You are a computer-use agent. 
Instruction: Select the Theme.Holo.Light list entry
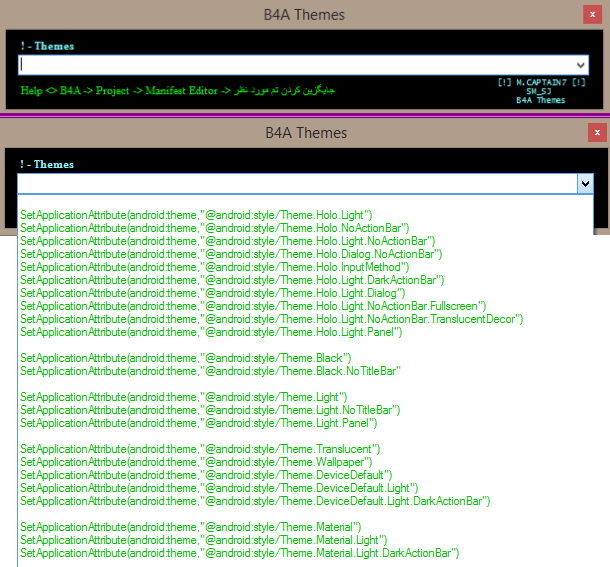pyautogui.click(x=196, y=215)
